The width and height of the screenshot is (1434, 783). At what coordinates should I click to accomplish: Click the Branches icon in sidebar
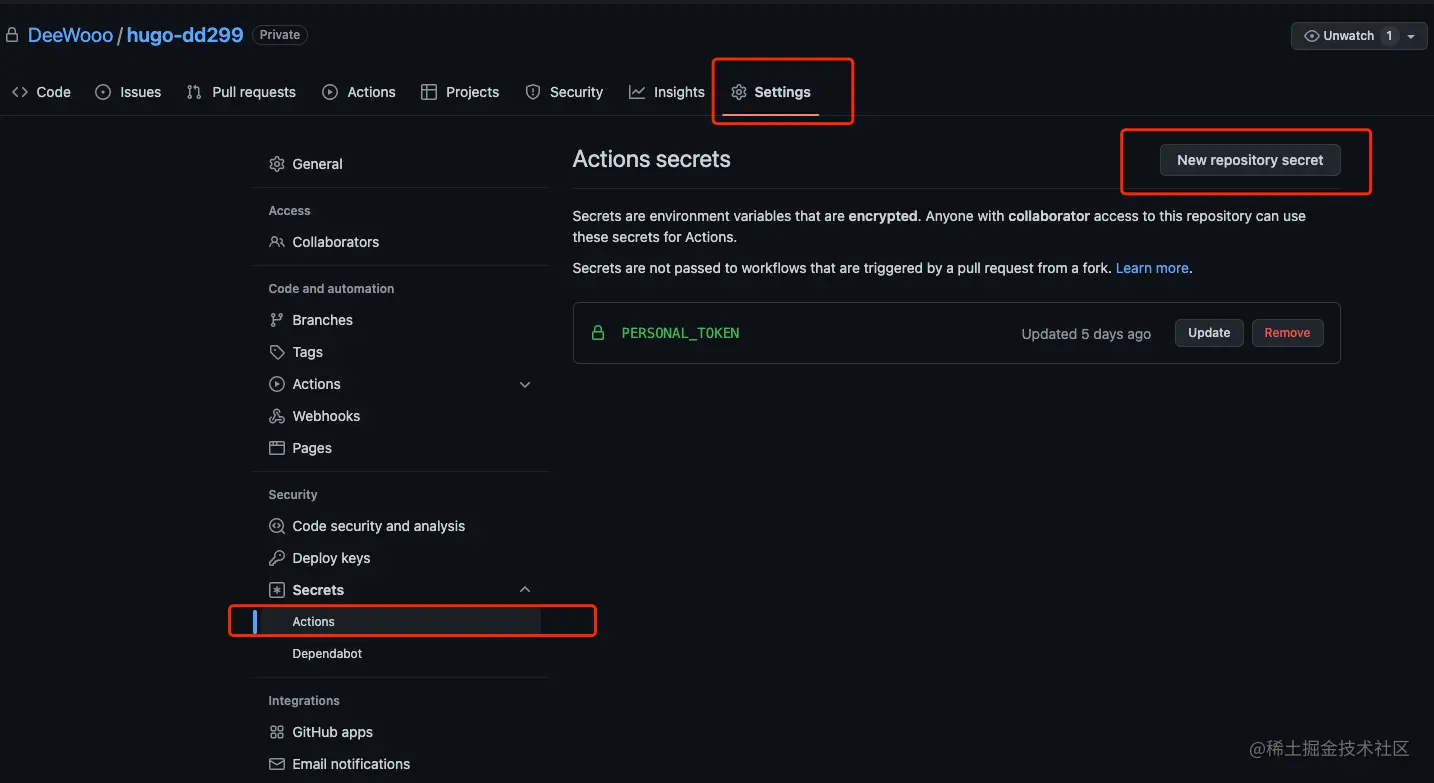pos(277,320)
